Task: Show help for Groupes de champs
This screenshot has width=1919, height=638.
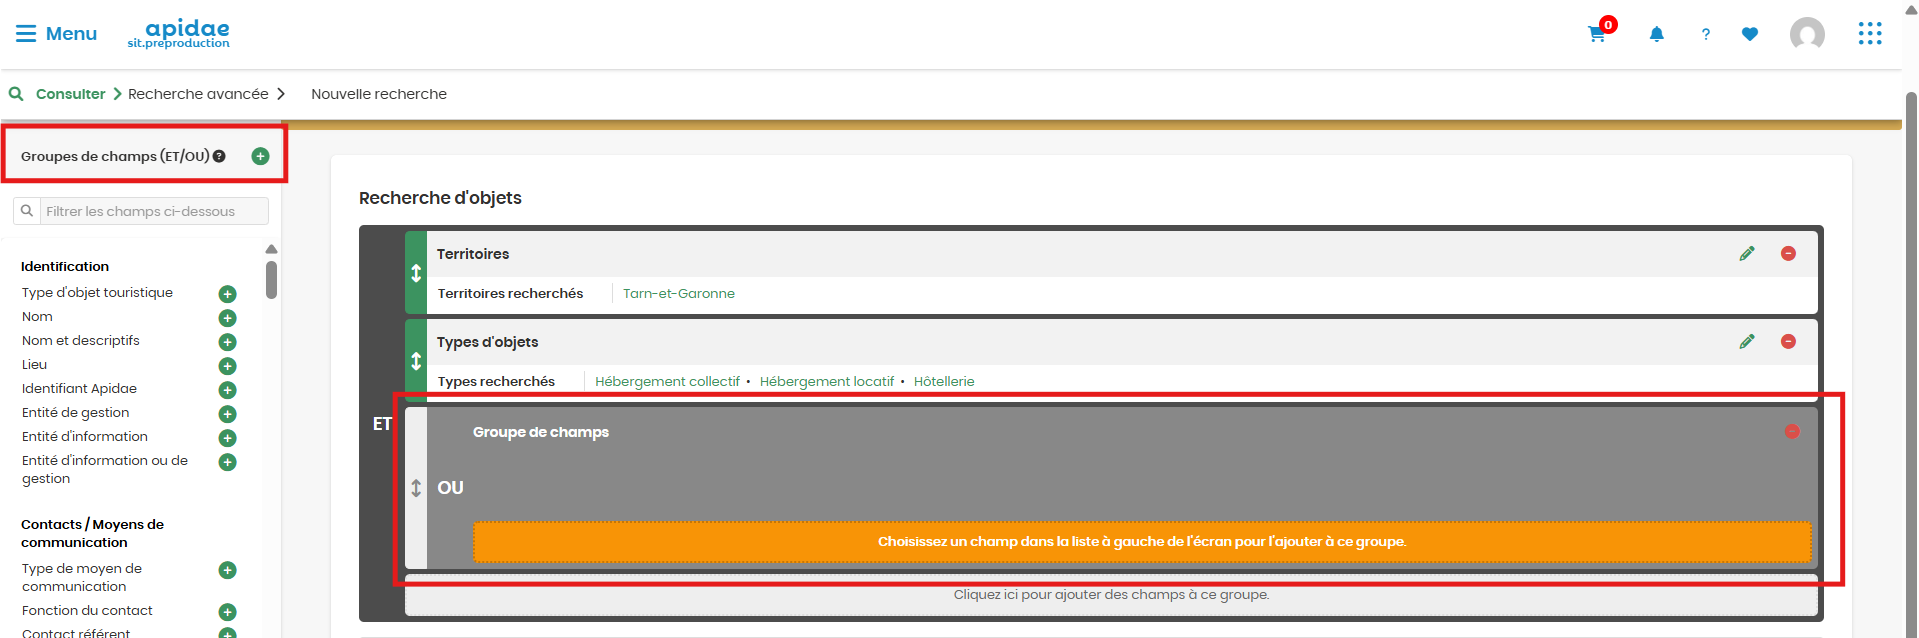Action: (219, 156)
